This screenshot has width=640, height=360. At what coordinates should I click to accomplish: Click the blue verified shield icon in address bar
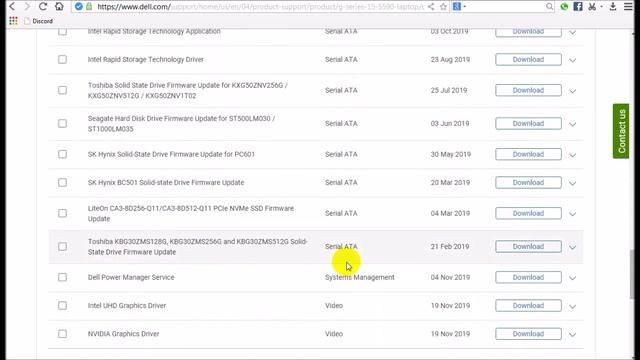(x=79, y=7)
